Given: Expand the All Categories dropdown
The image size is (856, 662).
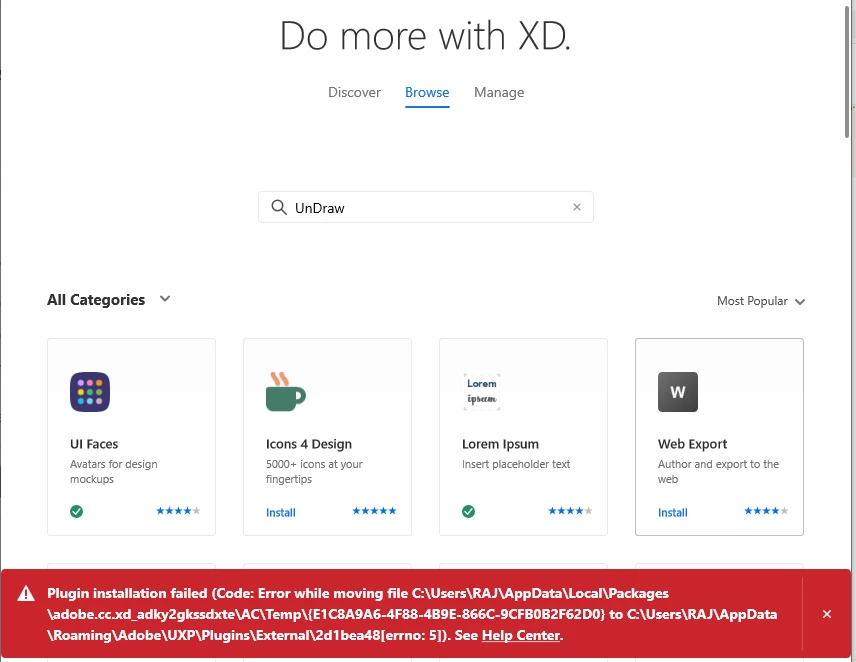Looking at the screenshot, I should [109, 300].
